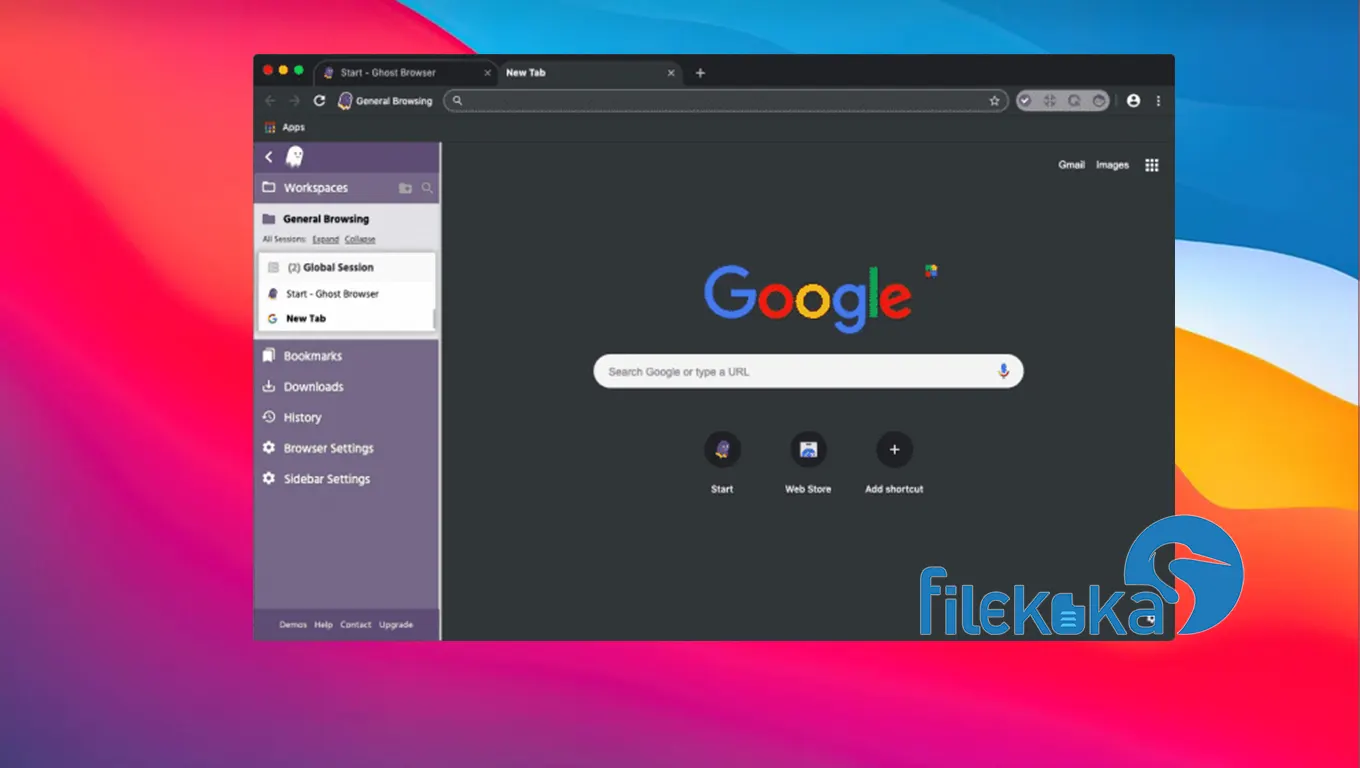Open the Web Store shortcut tile
This screenshot has width=1360, height=768.
(x=808, y=463)
